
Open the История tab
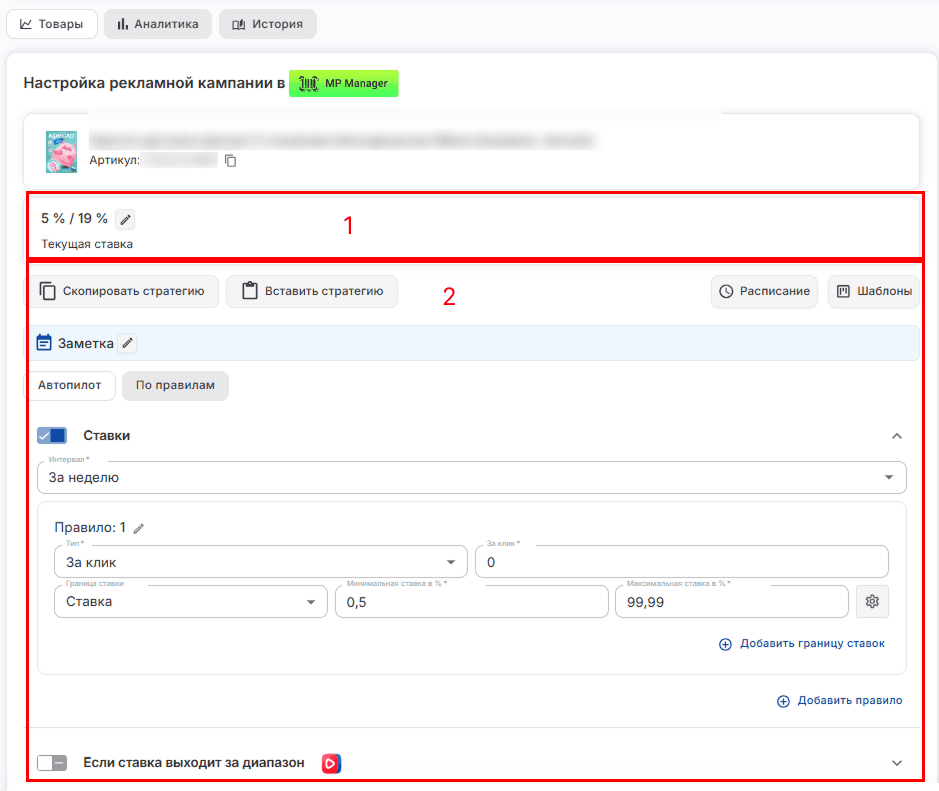click(x=268, y=24)
